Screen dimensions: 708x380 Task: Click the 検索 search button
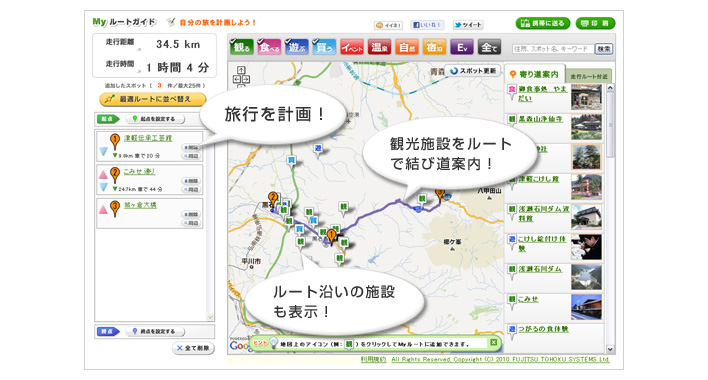604,49
